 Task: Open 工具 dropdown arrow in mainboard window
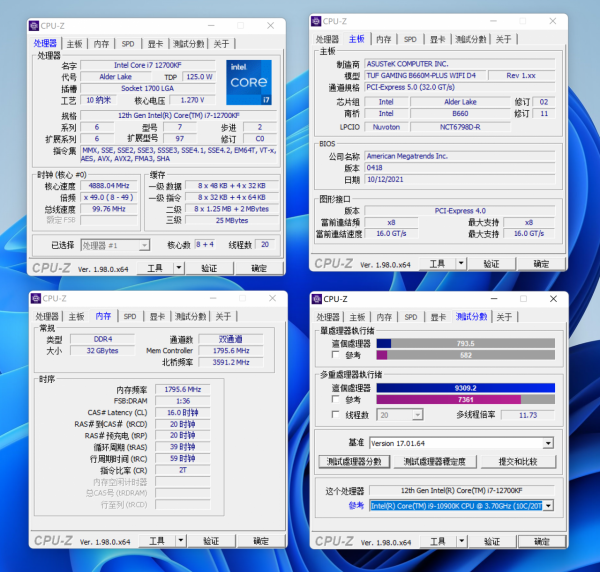click(x=461, y=264)
